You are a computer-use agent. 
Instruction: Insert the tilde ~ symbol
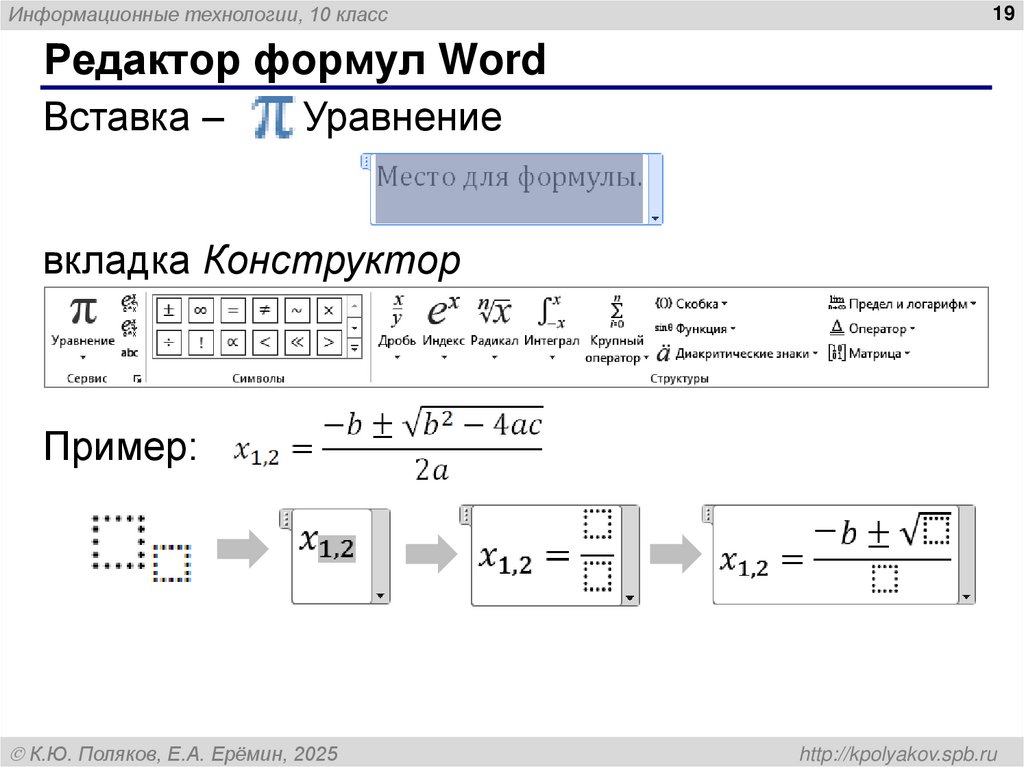click(296, 310)
